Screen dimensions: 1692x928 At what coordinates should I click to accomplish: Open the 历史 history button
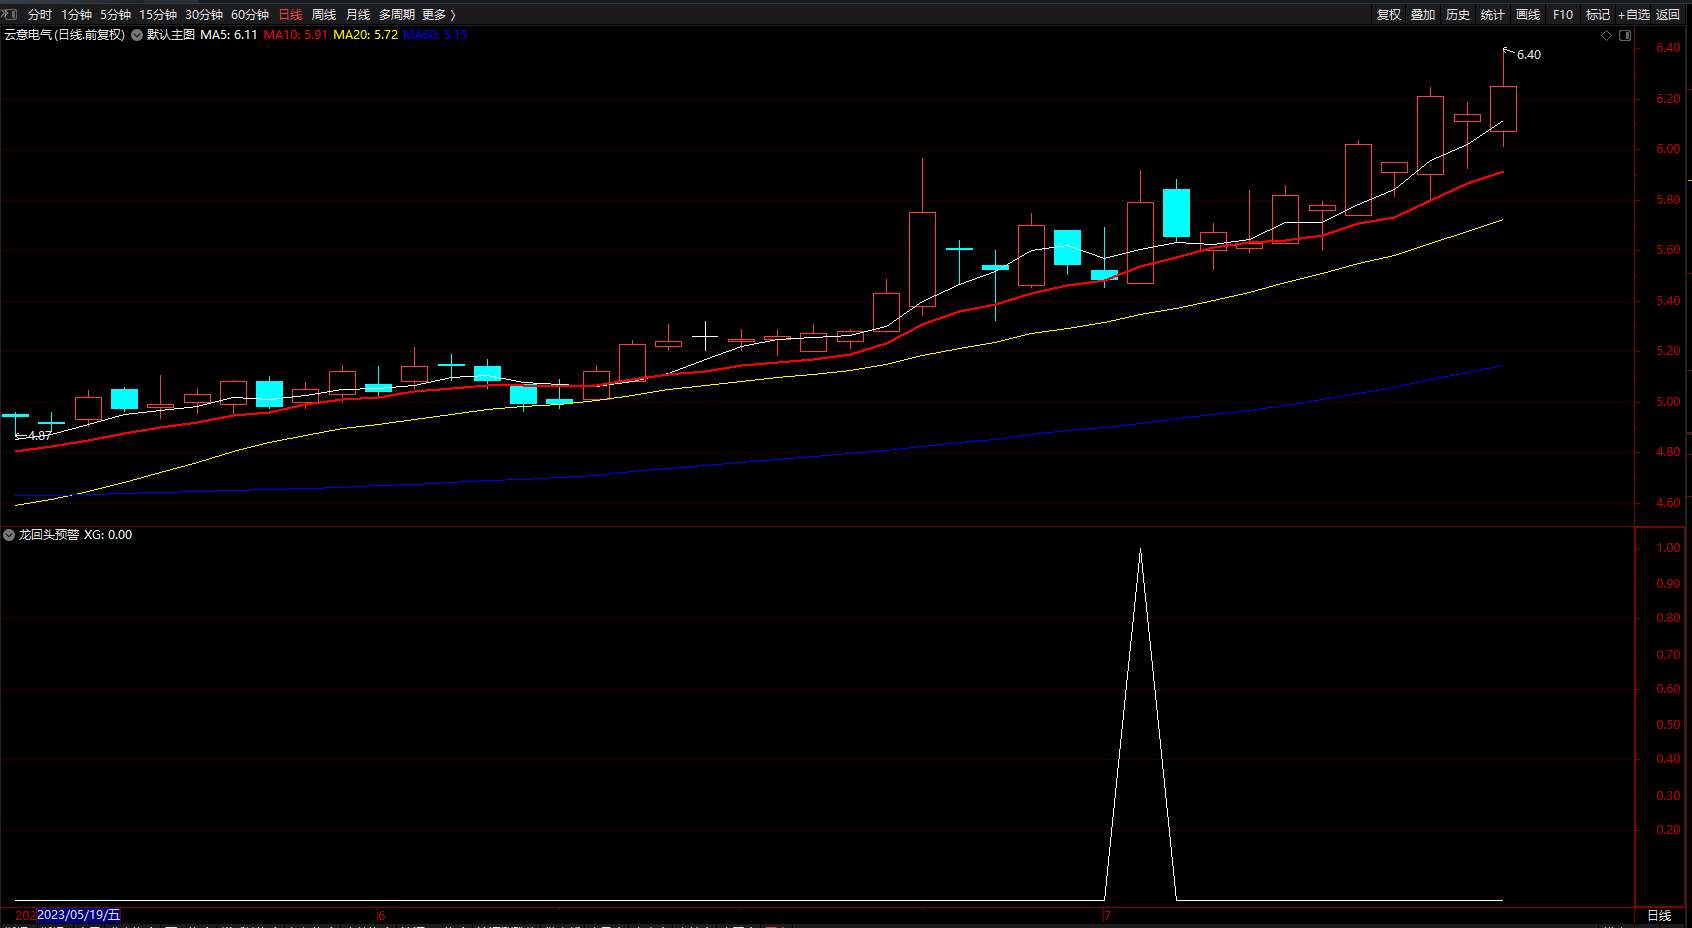point(1458,15)
